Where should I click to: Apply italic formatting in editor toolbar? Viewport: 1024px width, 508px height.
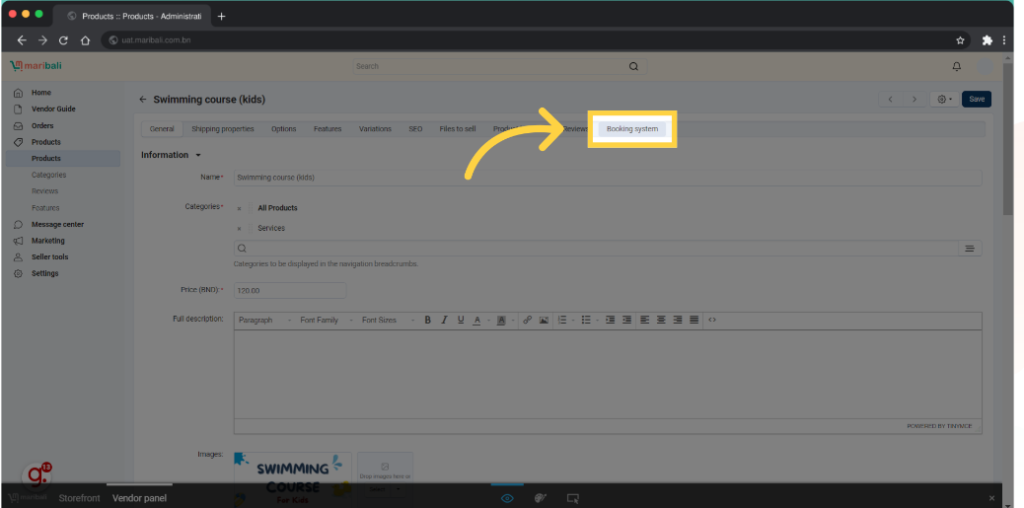point(444,320)
